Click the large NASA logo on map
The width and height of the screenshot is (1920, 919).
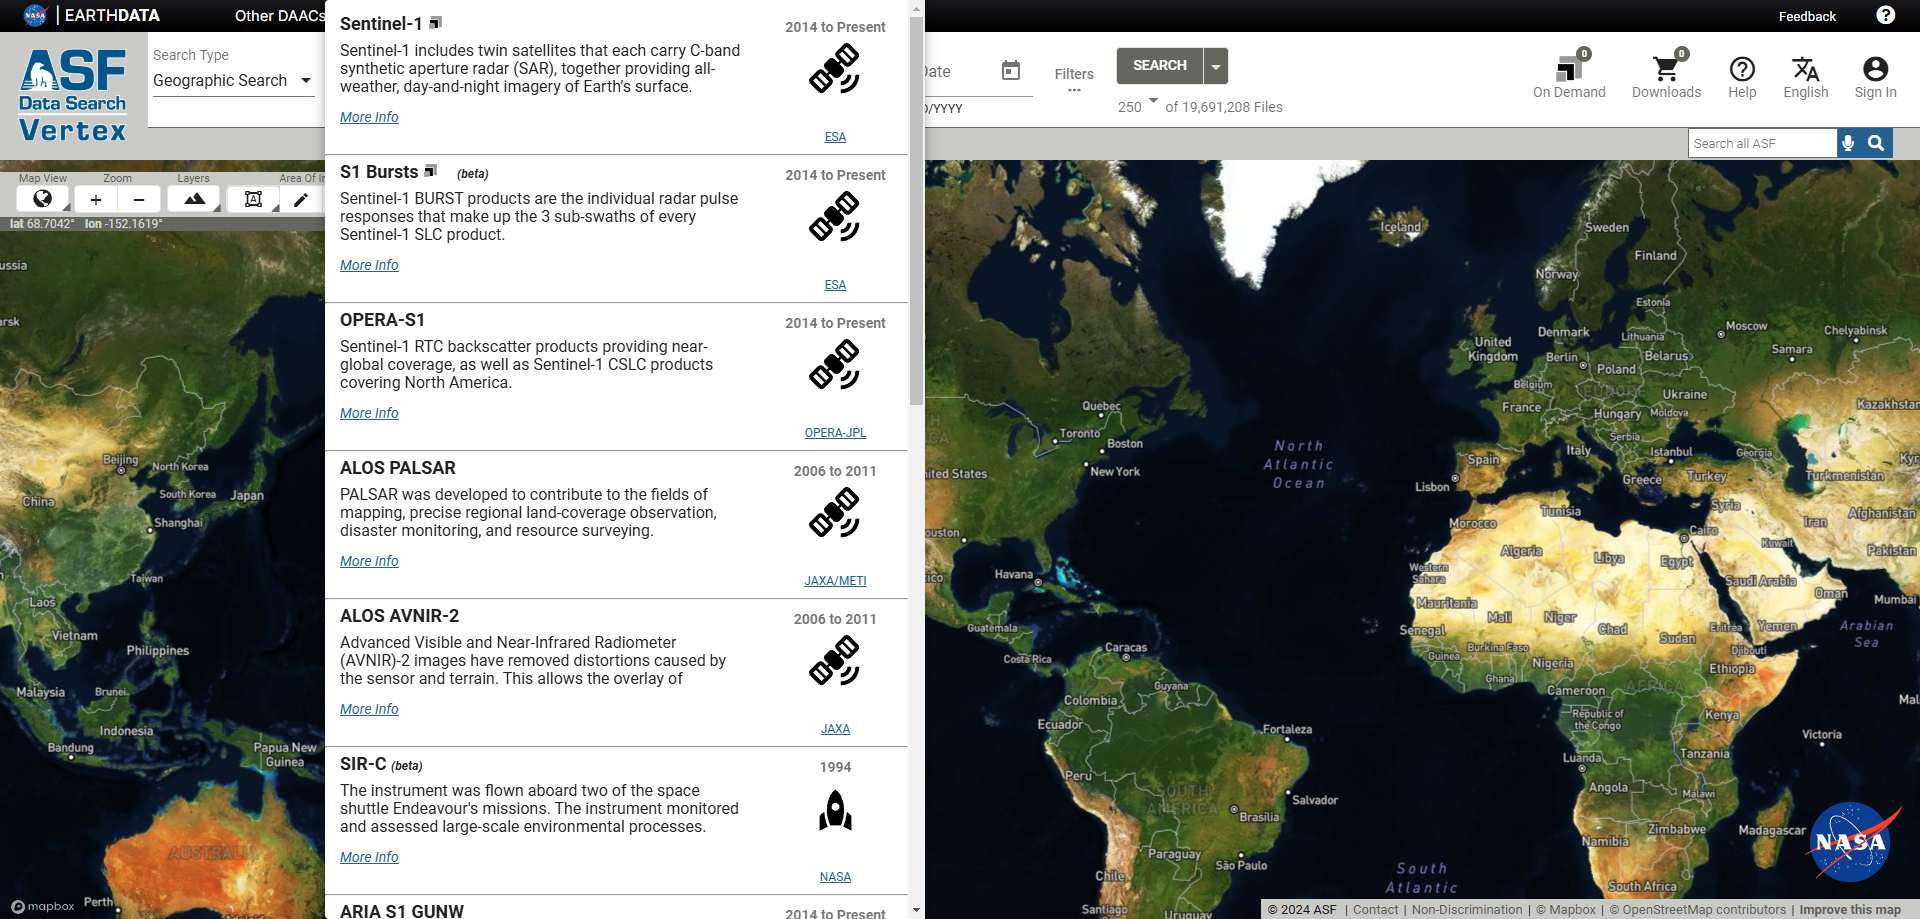(x=1853, y=841)
